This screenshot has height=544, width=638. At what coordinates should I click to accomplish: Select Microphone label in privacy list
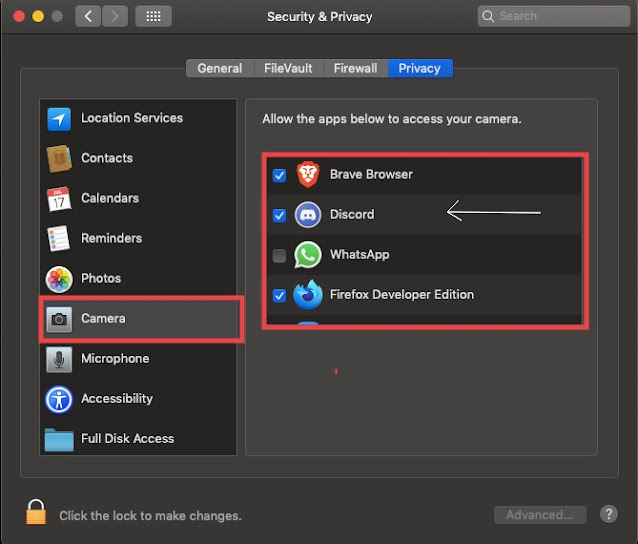(115, 358)
